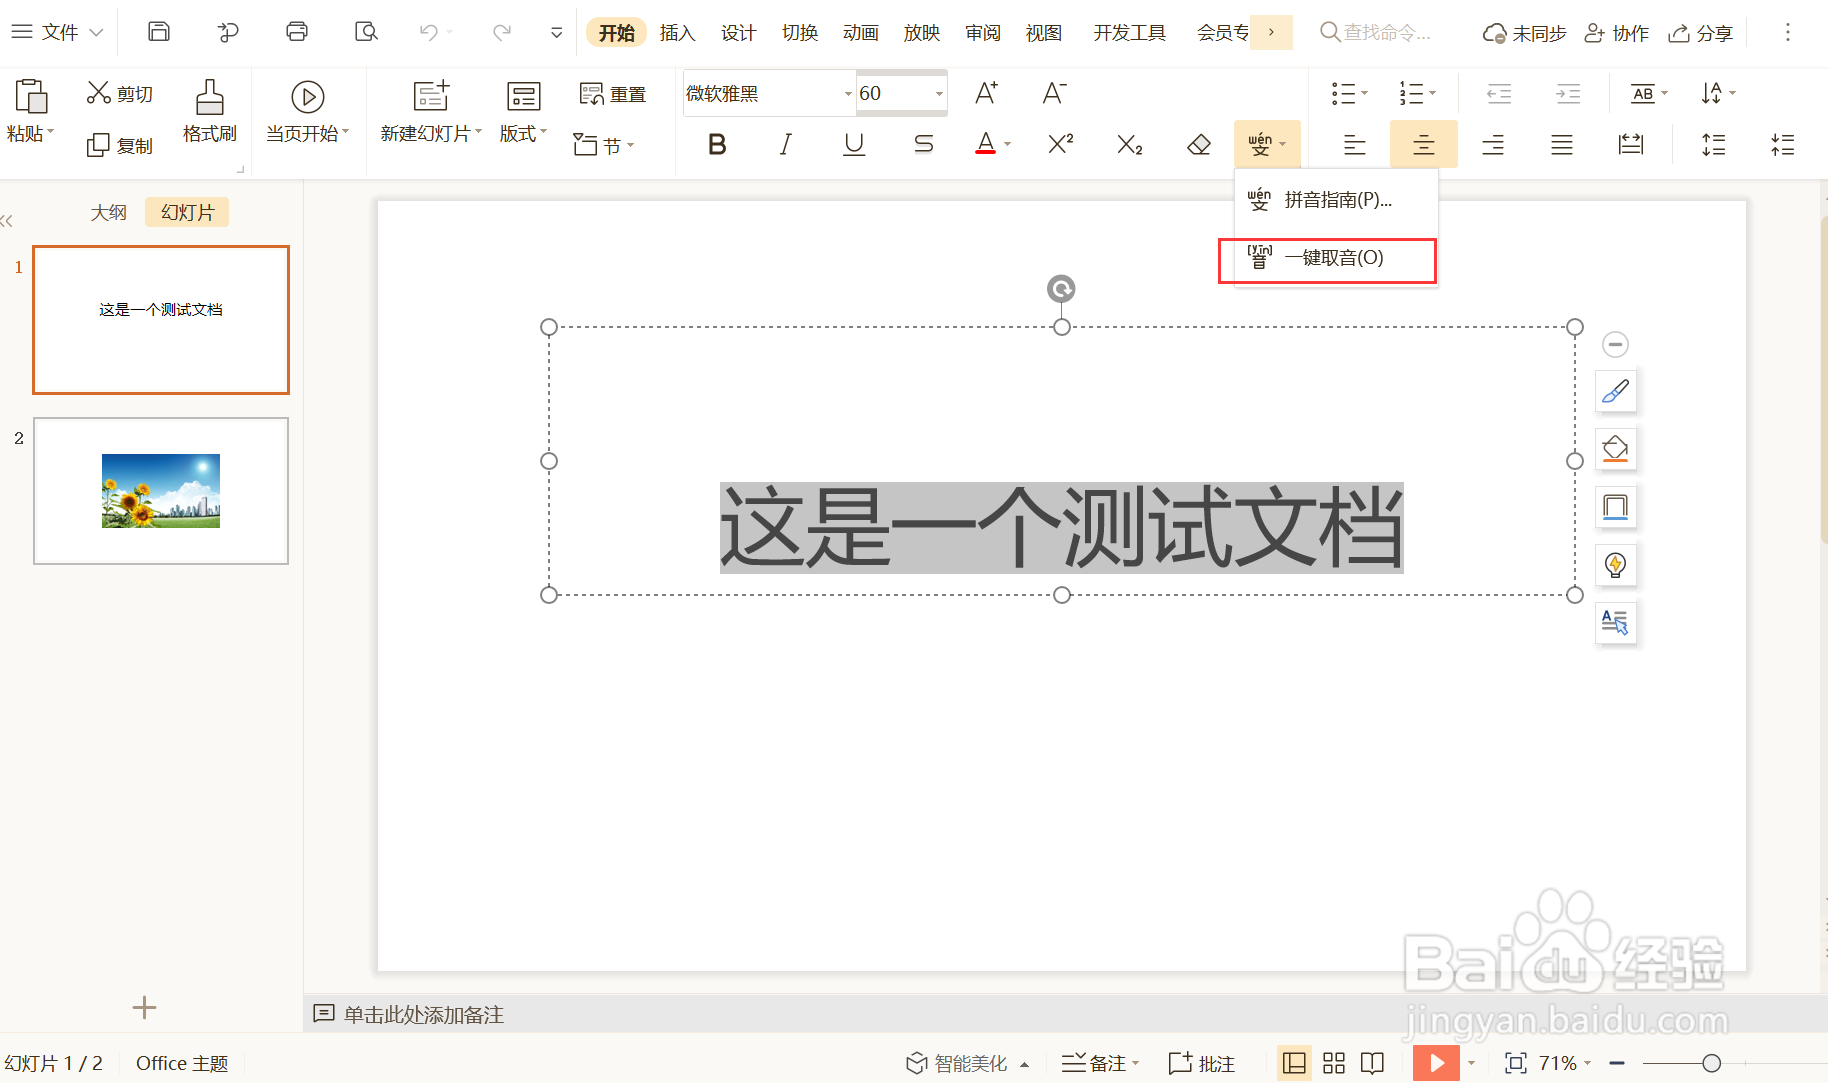Switch to the 插入 tab
This screenshot has height=1083, width=1828.
[x=677, y=33]
